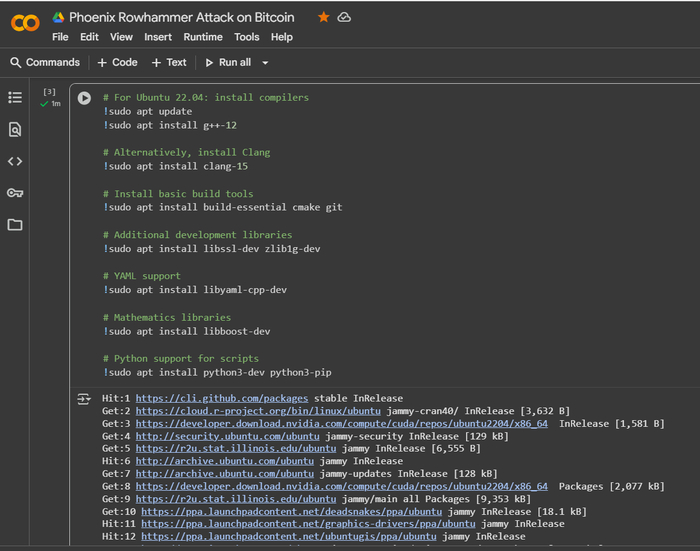Screen dimensions: 700x551
Task: Open the Tools menu
Action: pyautogui.click(x=247, y=37)
